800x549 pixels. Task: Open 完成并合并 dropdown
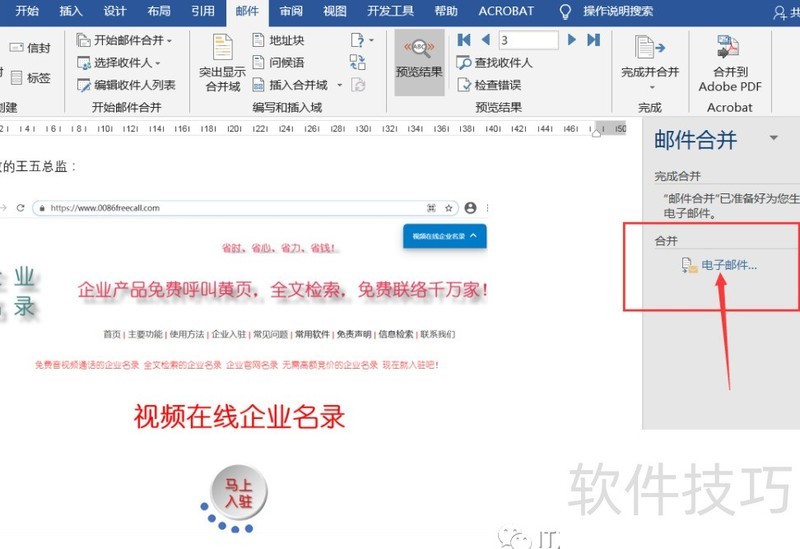pos(650,62)
